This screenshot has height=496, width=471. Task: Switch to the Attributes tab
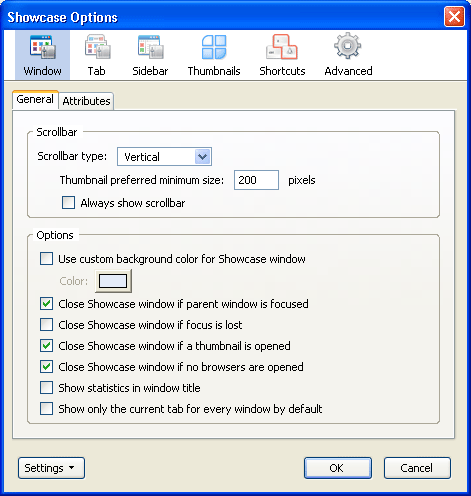pos(86,101)
